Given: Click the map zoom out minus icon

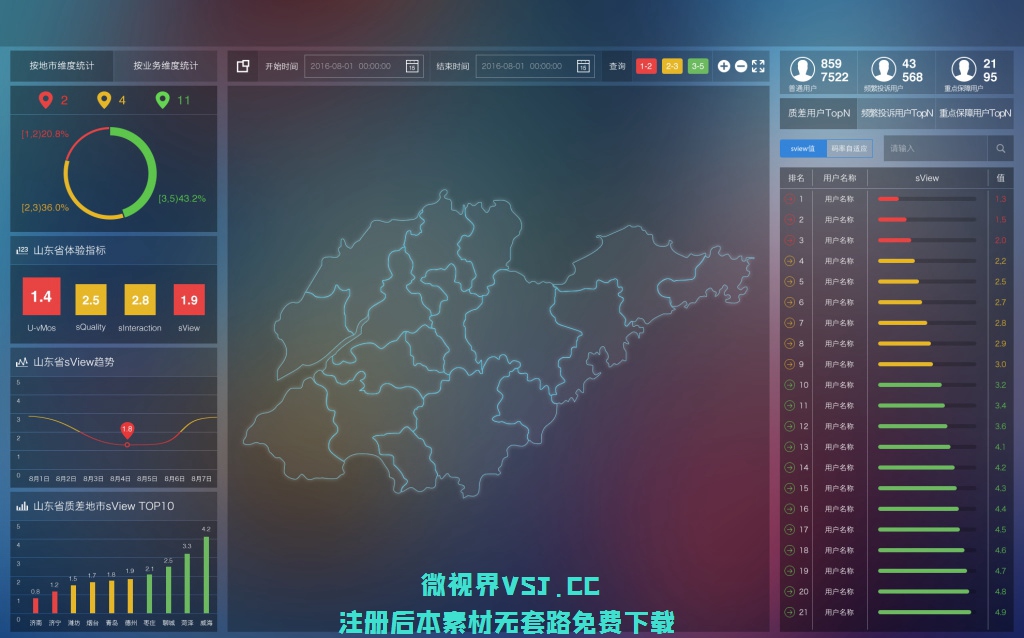Looking at the screenshot, I should [741, 66].
